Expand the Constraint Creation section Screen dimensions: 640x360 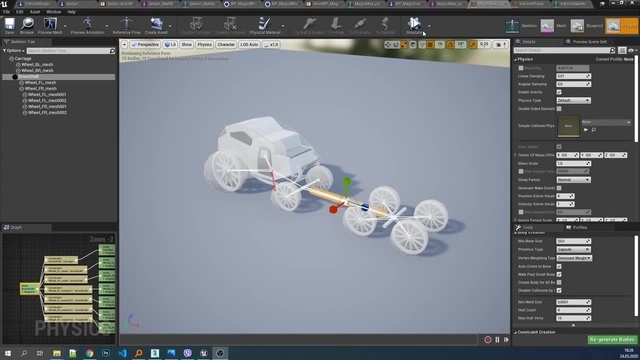coord(516,333)
